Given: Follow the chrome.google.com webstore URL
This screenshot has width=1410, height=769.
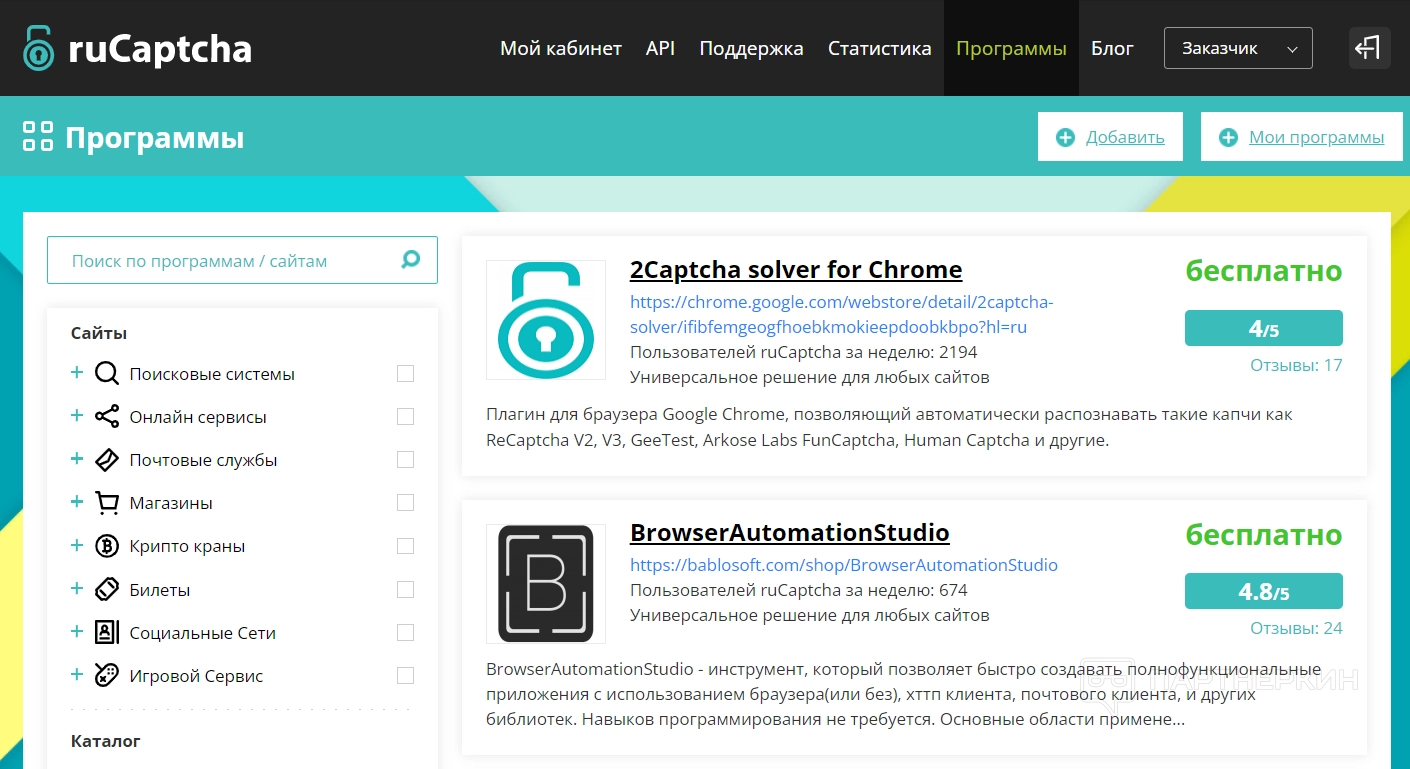Looking at the screenshot, I should click(842, 314).
